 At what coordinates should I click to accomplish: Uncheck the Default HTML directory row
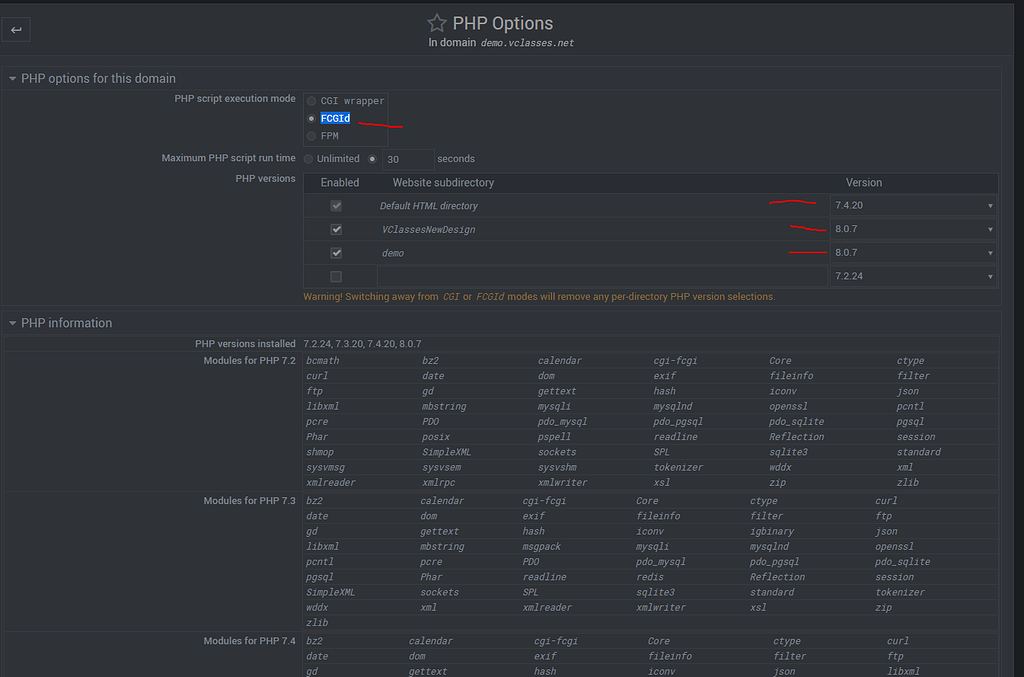[336, 205]
